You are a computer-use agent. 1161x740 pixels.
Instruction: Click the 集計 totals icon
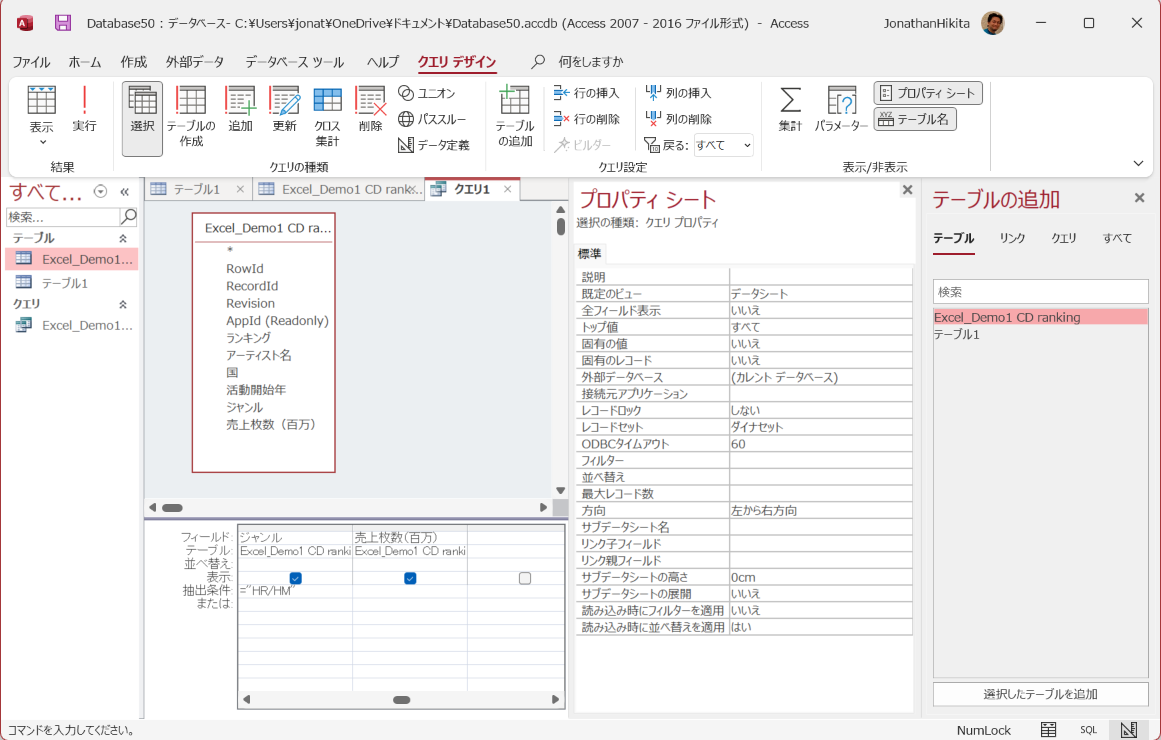pos(790,113)
